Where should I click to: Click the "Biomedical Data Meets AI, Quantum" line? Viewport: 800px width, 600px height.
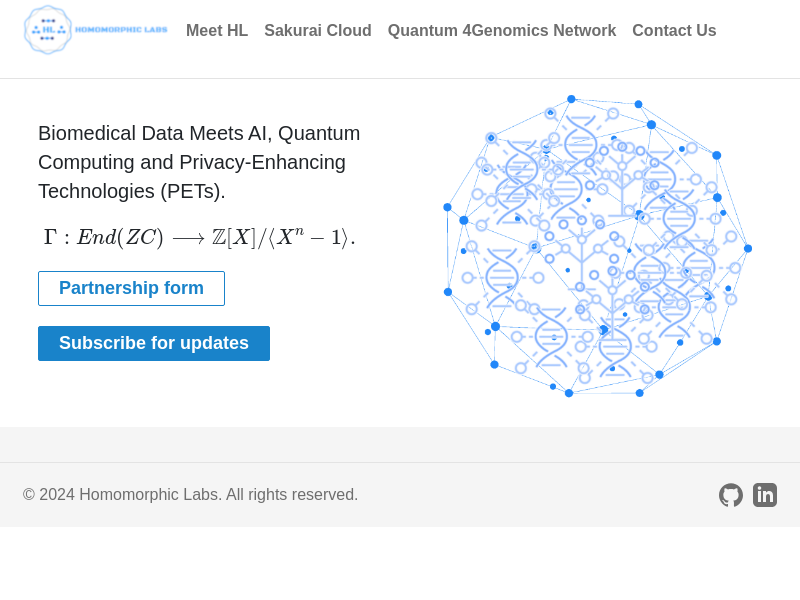click(x=199, y=133)
